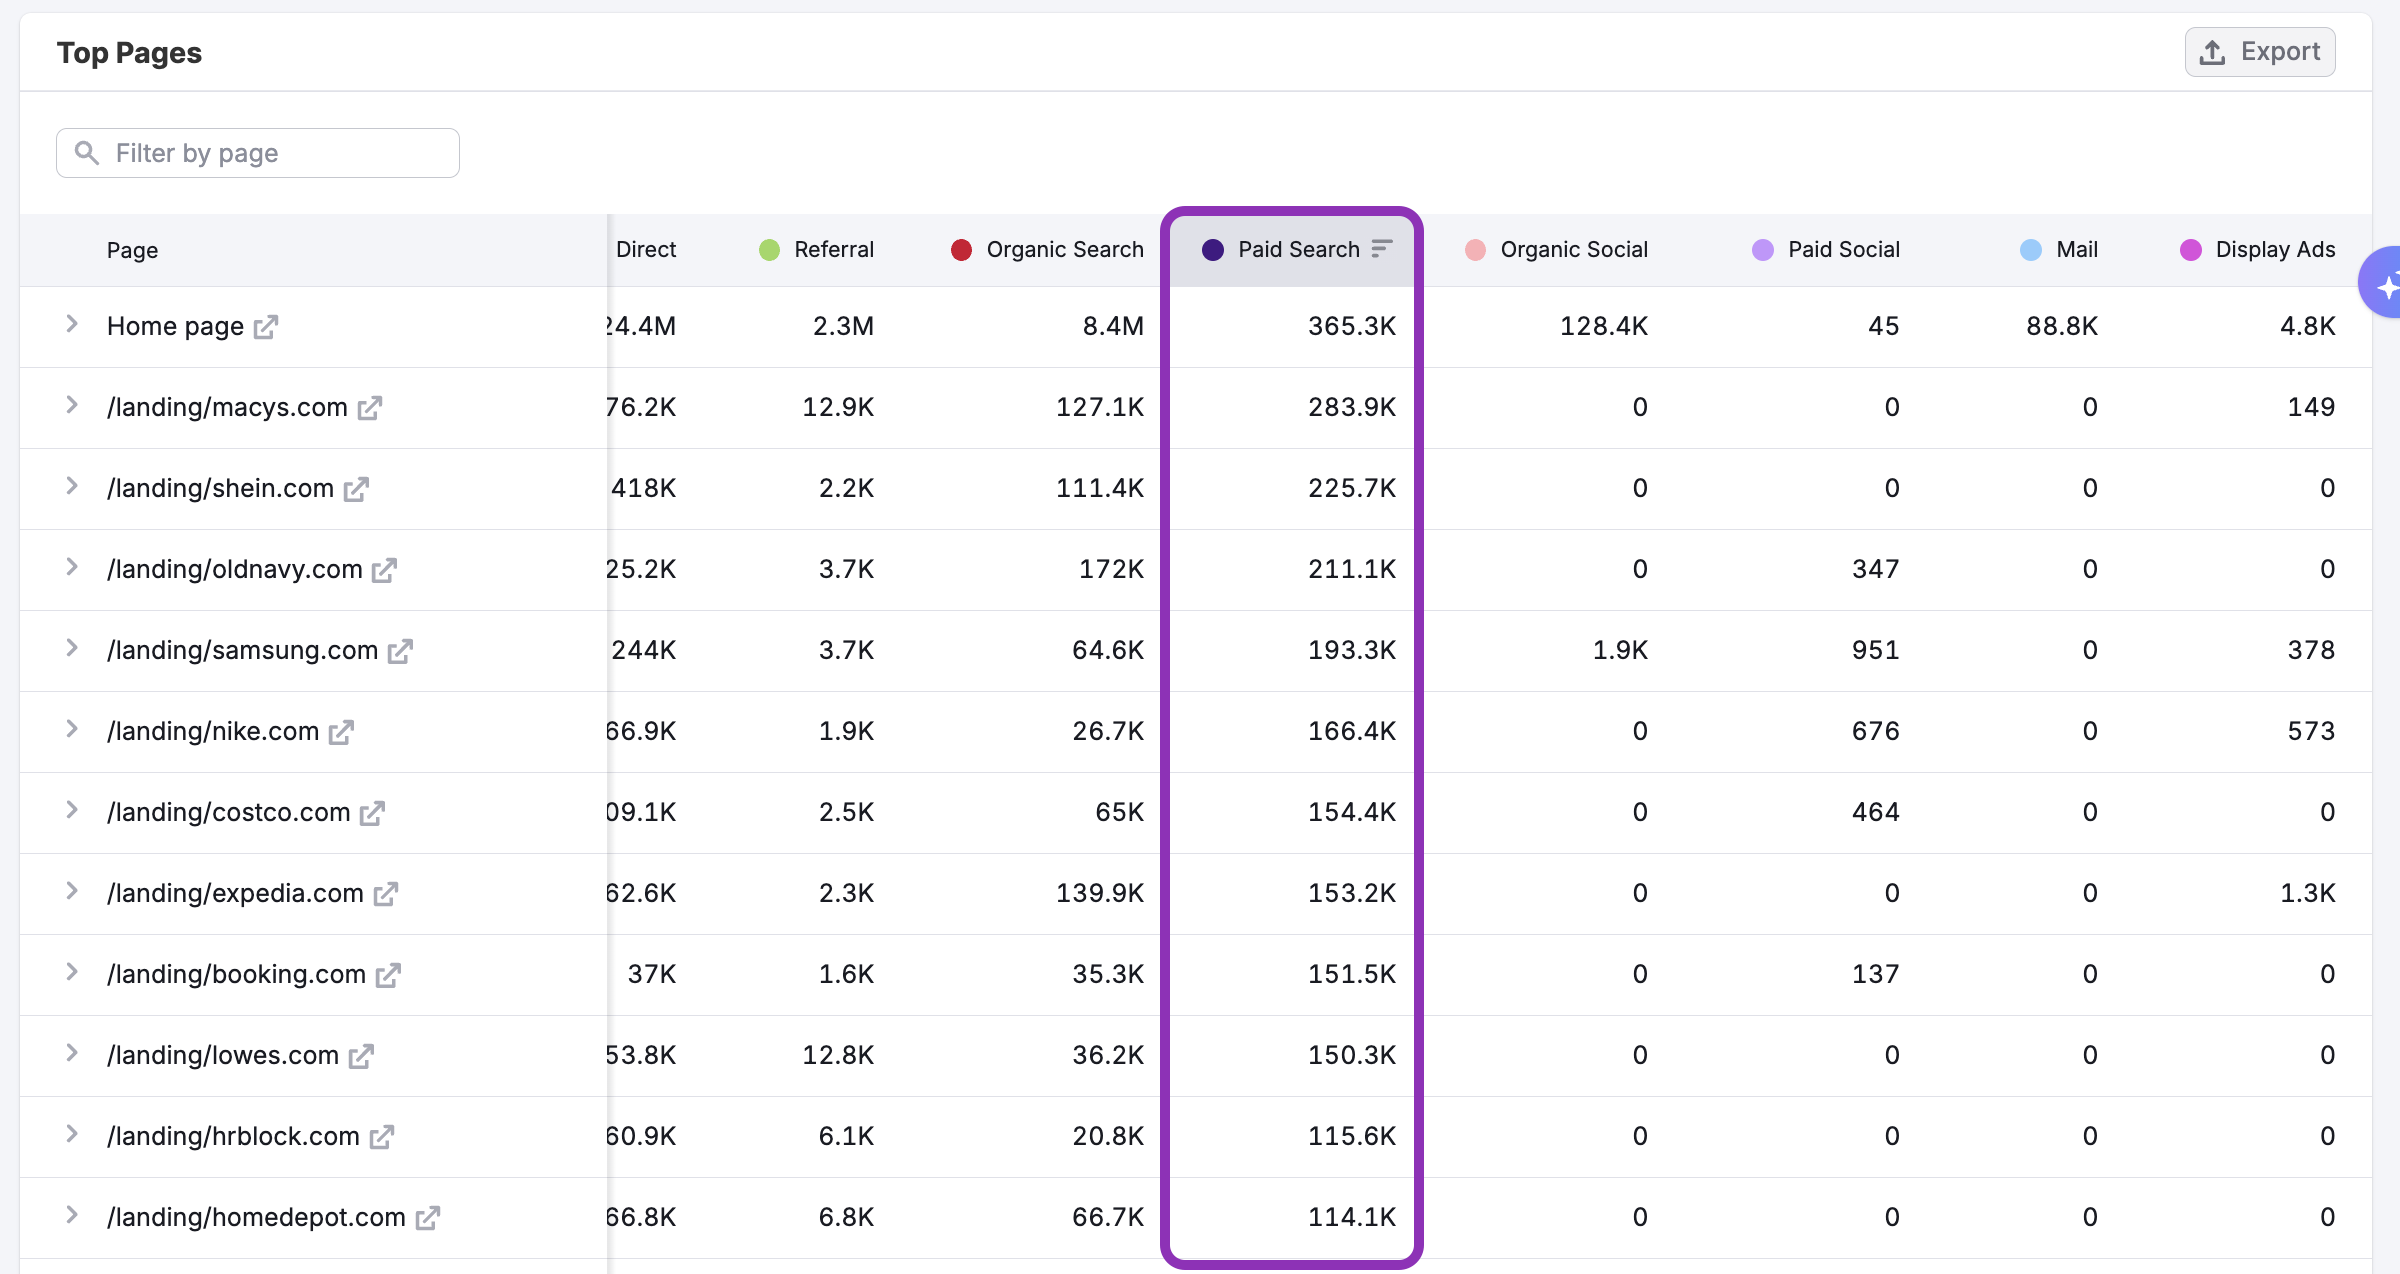Open /landing/samsung.com in new tab icon

[x=400, y=652]
